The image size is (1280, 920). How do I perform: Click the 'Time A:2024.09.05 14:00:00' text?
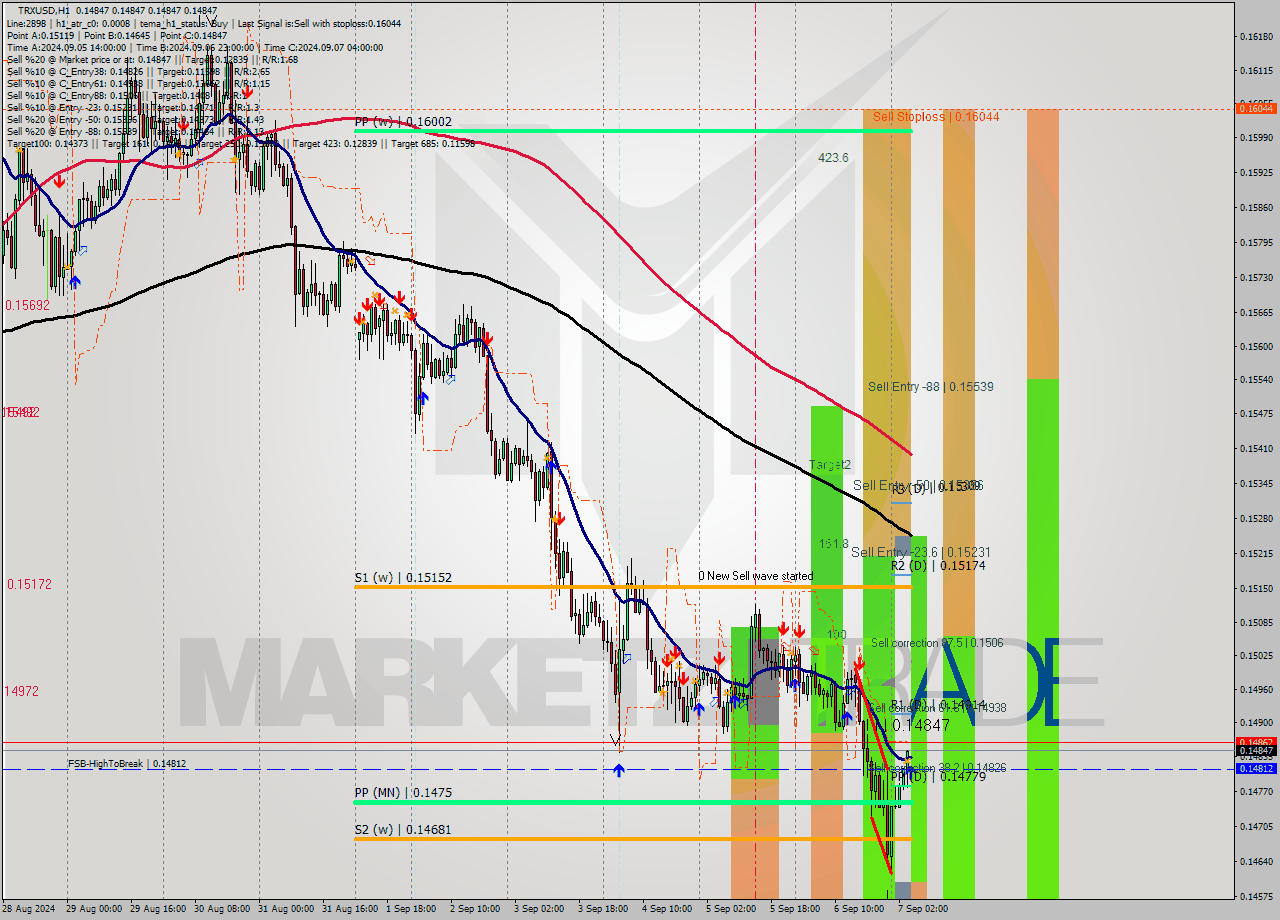click(x=66, y=47)
